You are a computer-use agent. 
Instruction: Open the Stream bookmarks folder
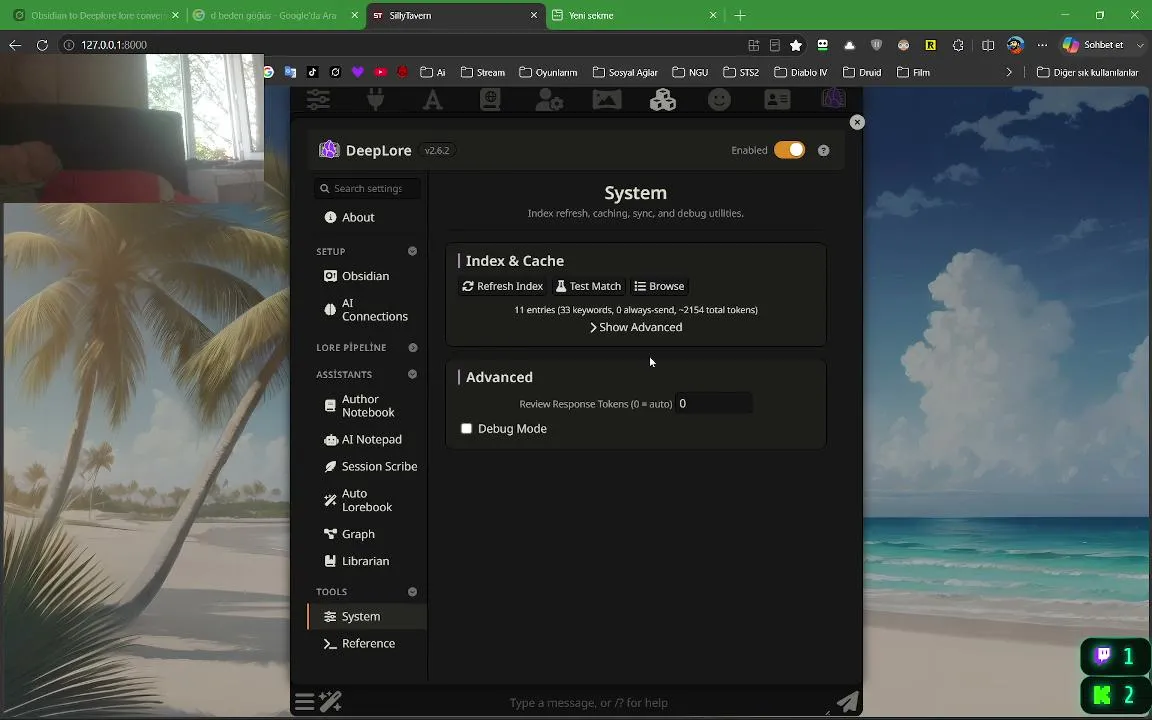pyautogui.click(x=483, y=72)
